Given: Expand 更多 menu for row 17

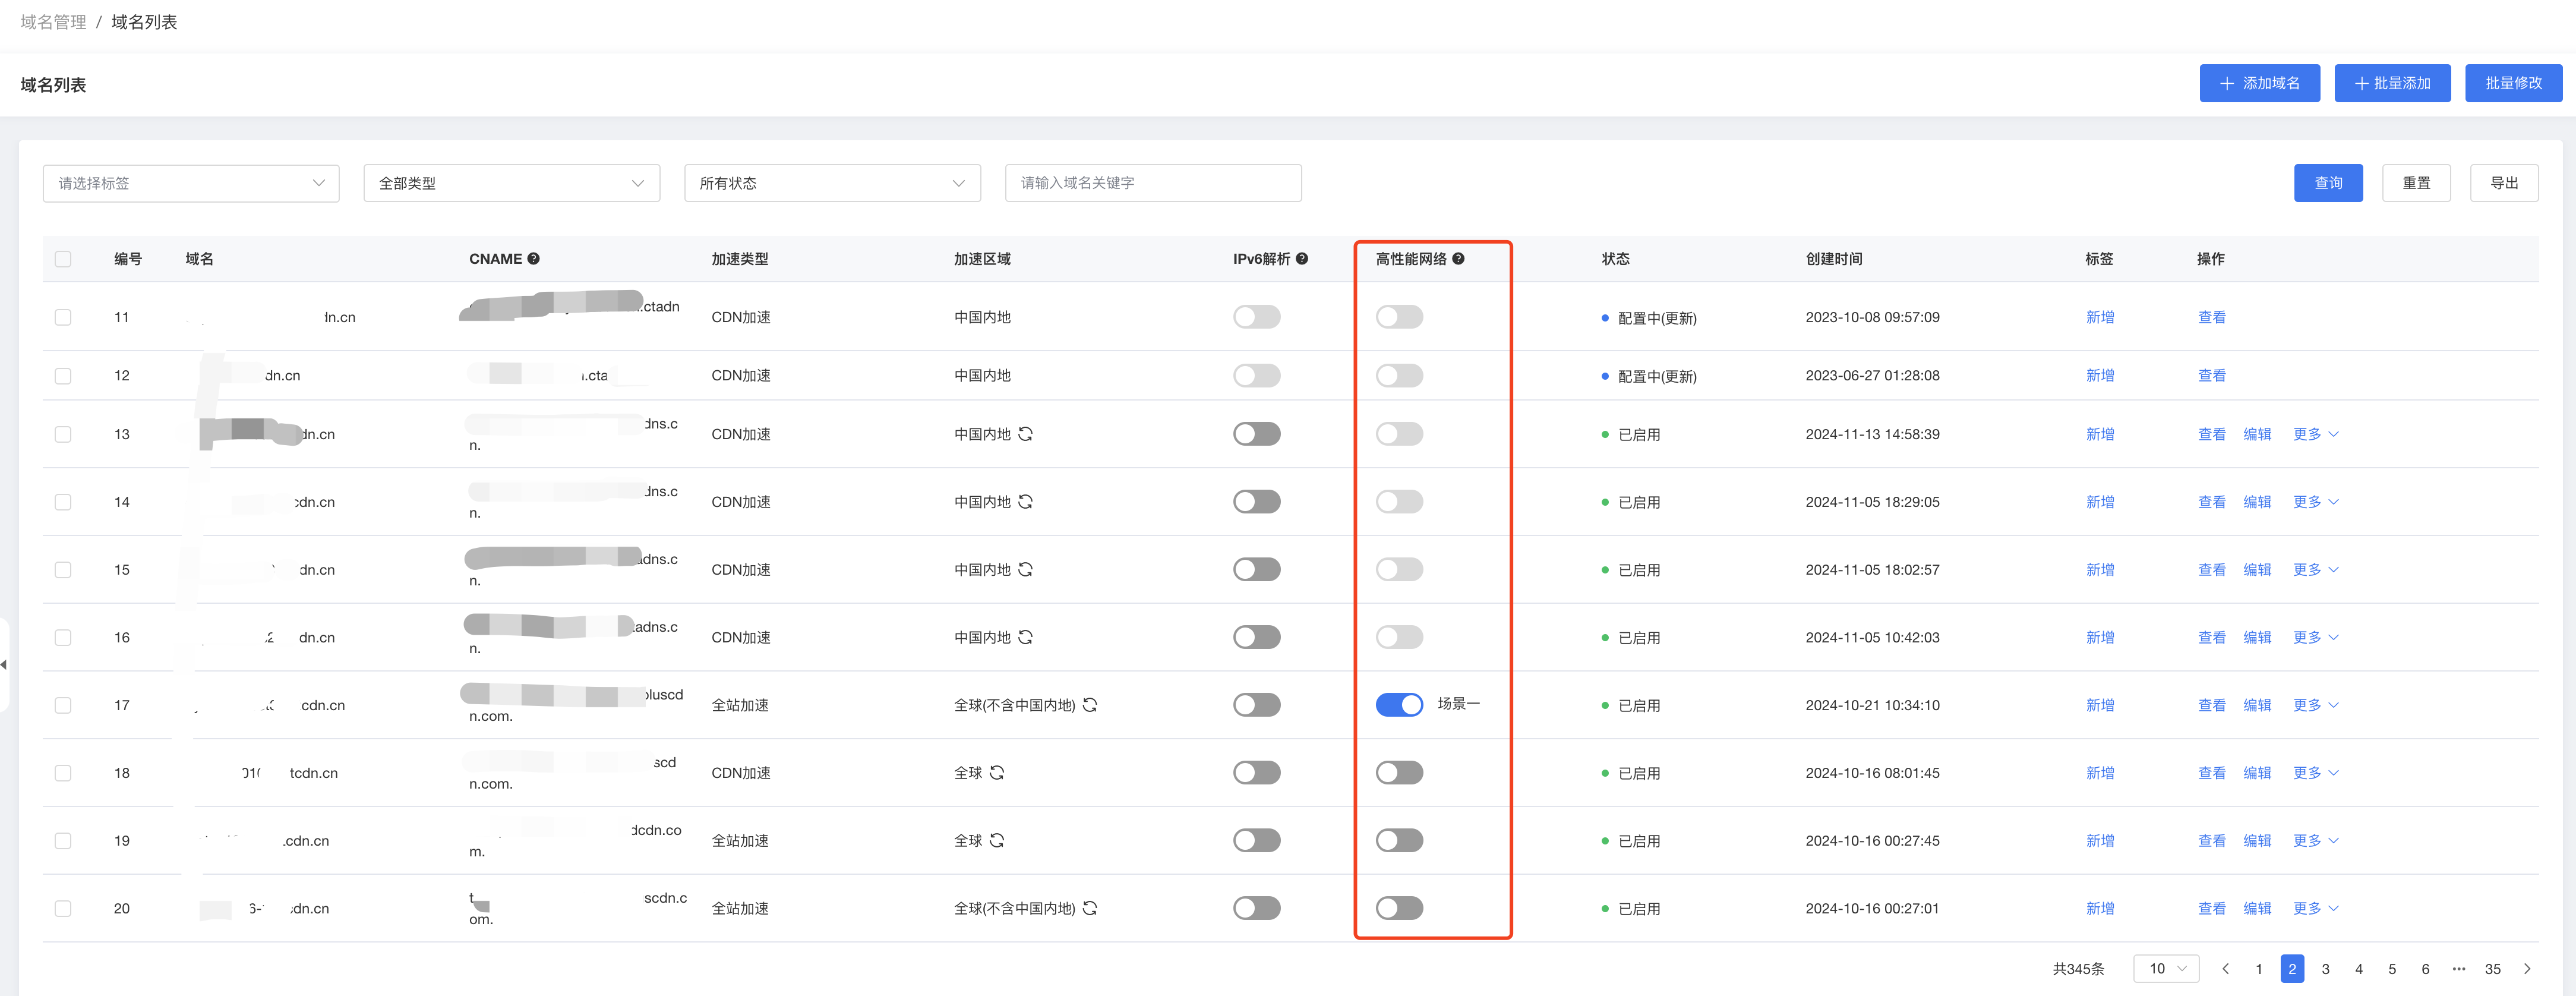Looking at the screenshot, I should [x=2315, y=705].
